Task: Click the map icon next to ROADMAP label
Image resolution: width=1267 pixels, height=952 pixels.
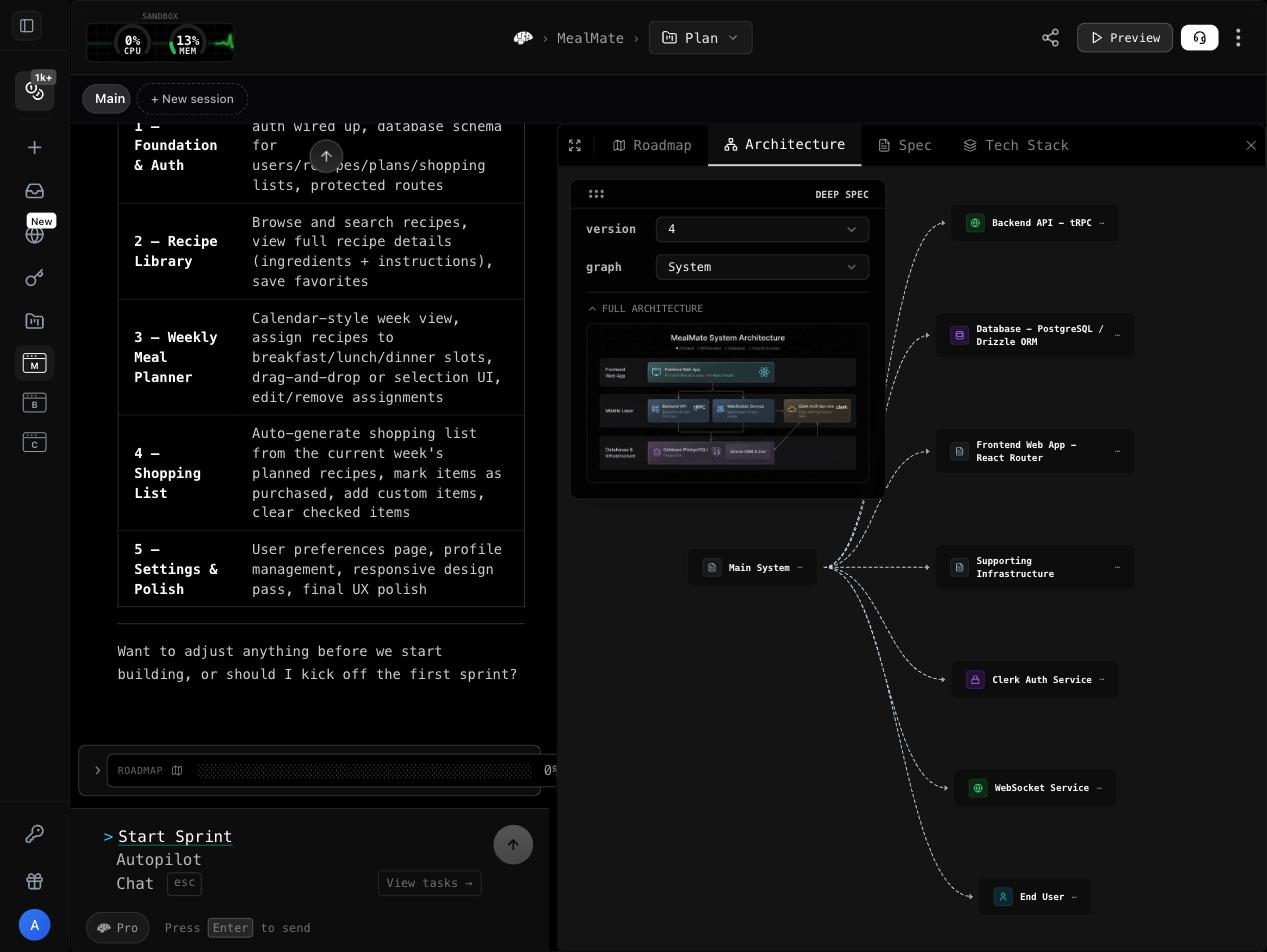Action: (177, 770)
